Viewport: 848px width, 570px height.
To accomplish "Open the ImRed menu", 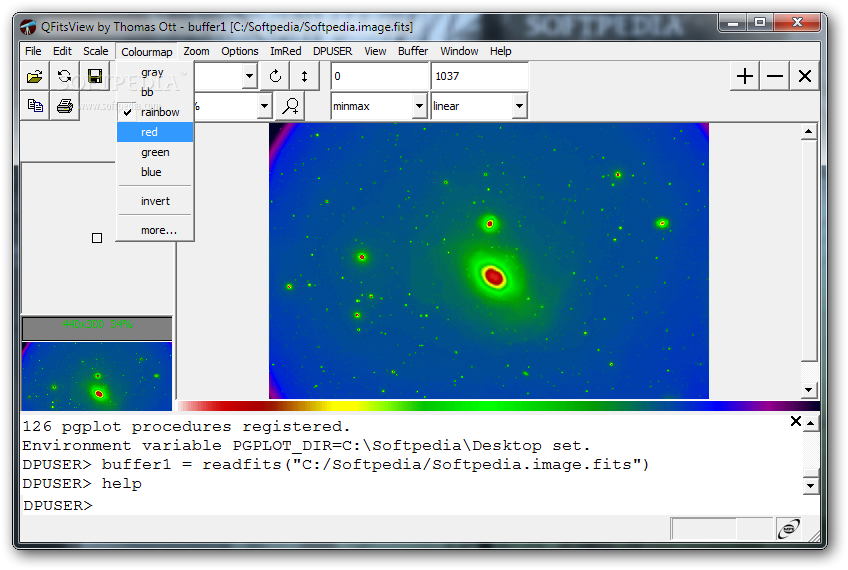I will [286, 51].
